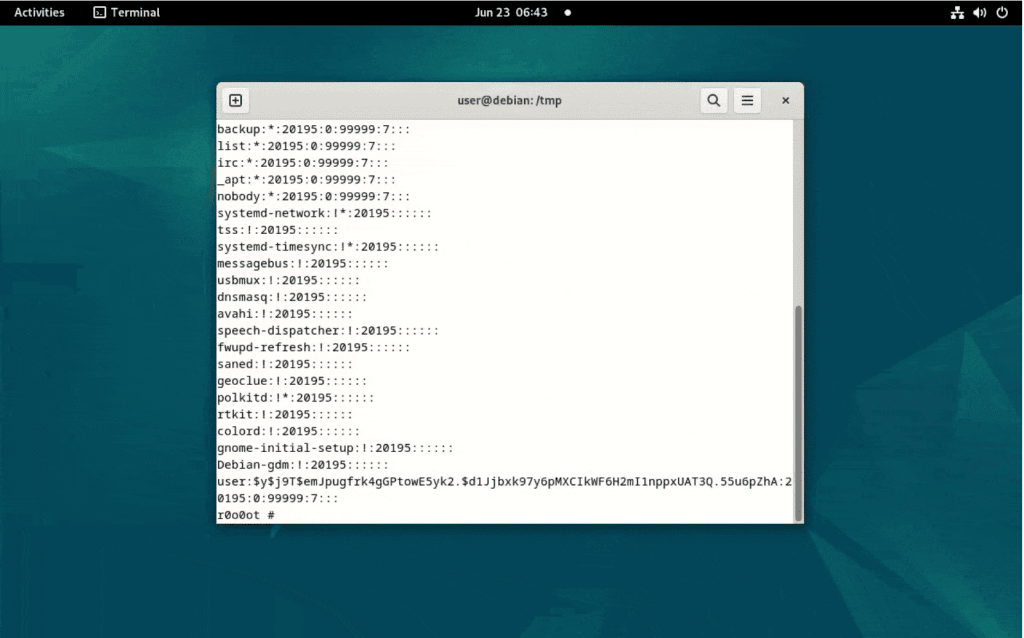Viewport: 1024px width, 638px height.
Task: Click the nobody:*:20195 line
Action: [313, 197]
